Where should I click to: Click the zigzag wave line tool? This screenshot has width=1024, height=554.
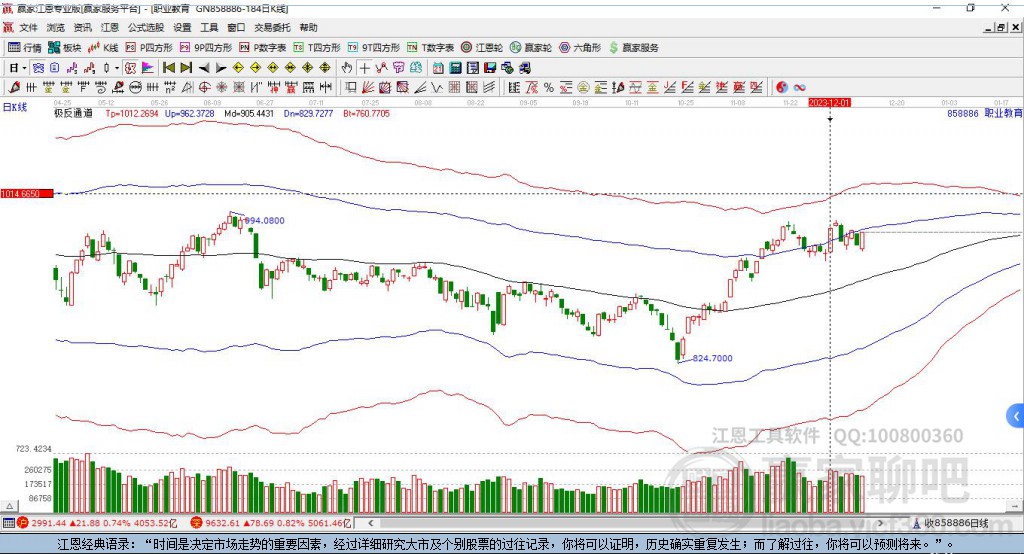pos(436,87)
